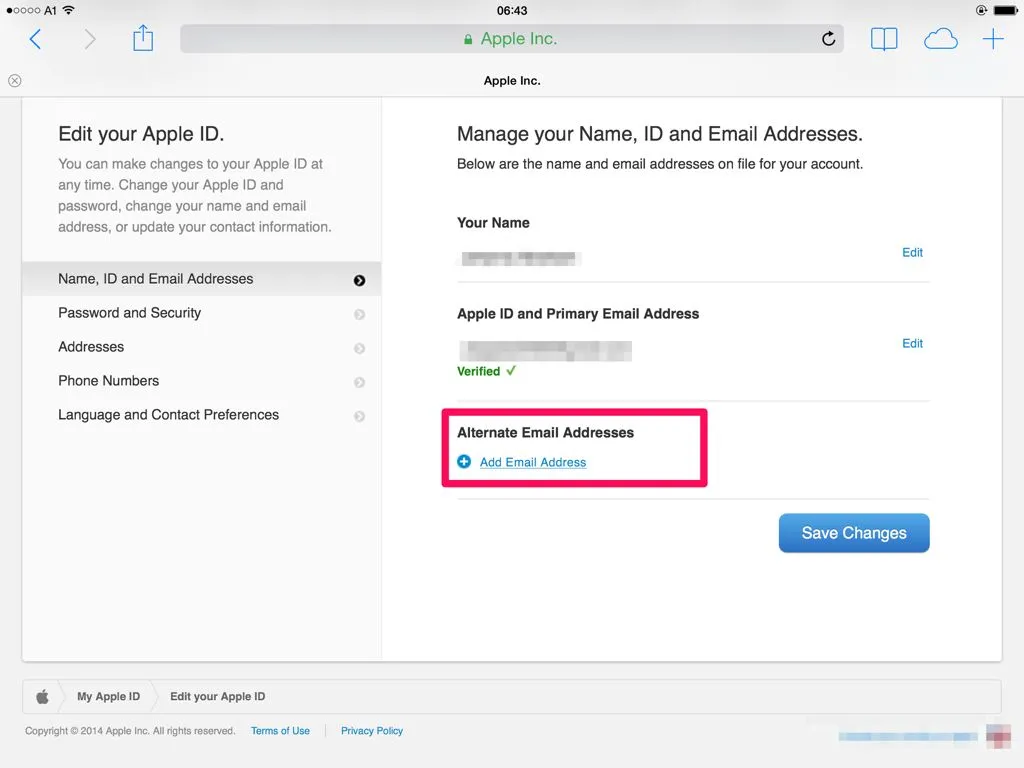Click the blue plus icon for adding email
Screen dimensions: 1024x768
point(464,462)
